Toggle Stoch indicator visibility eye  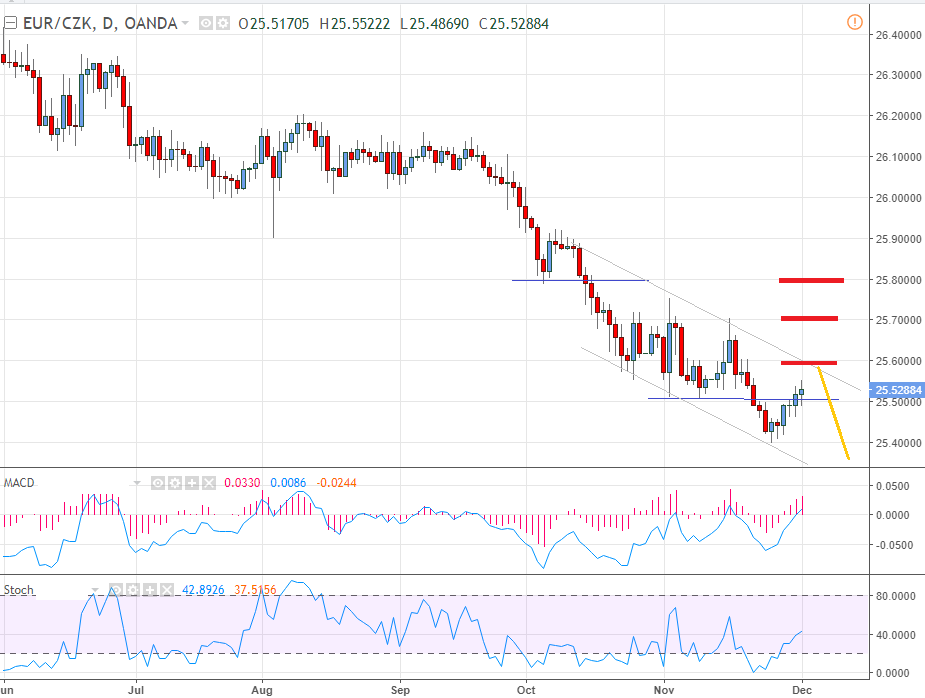(x=116, y=589)
